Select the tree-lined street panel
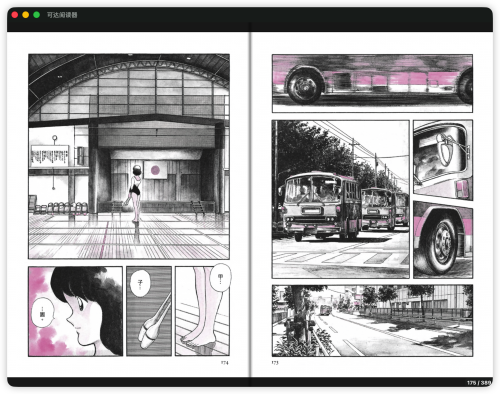This screenshot has width=500, height=394. point(372,320)
